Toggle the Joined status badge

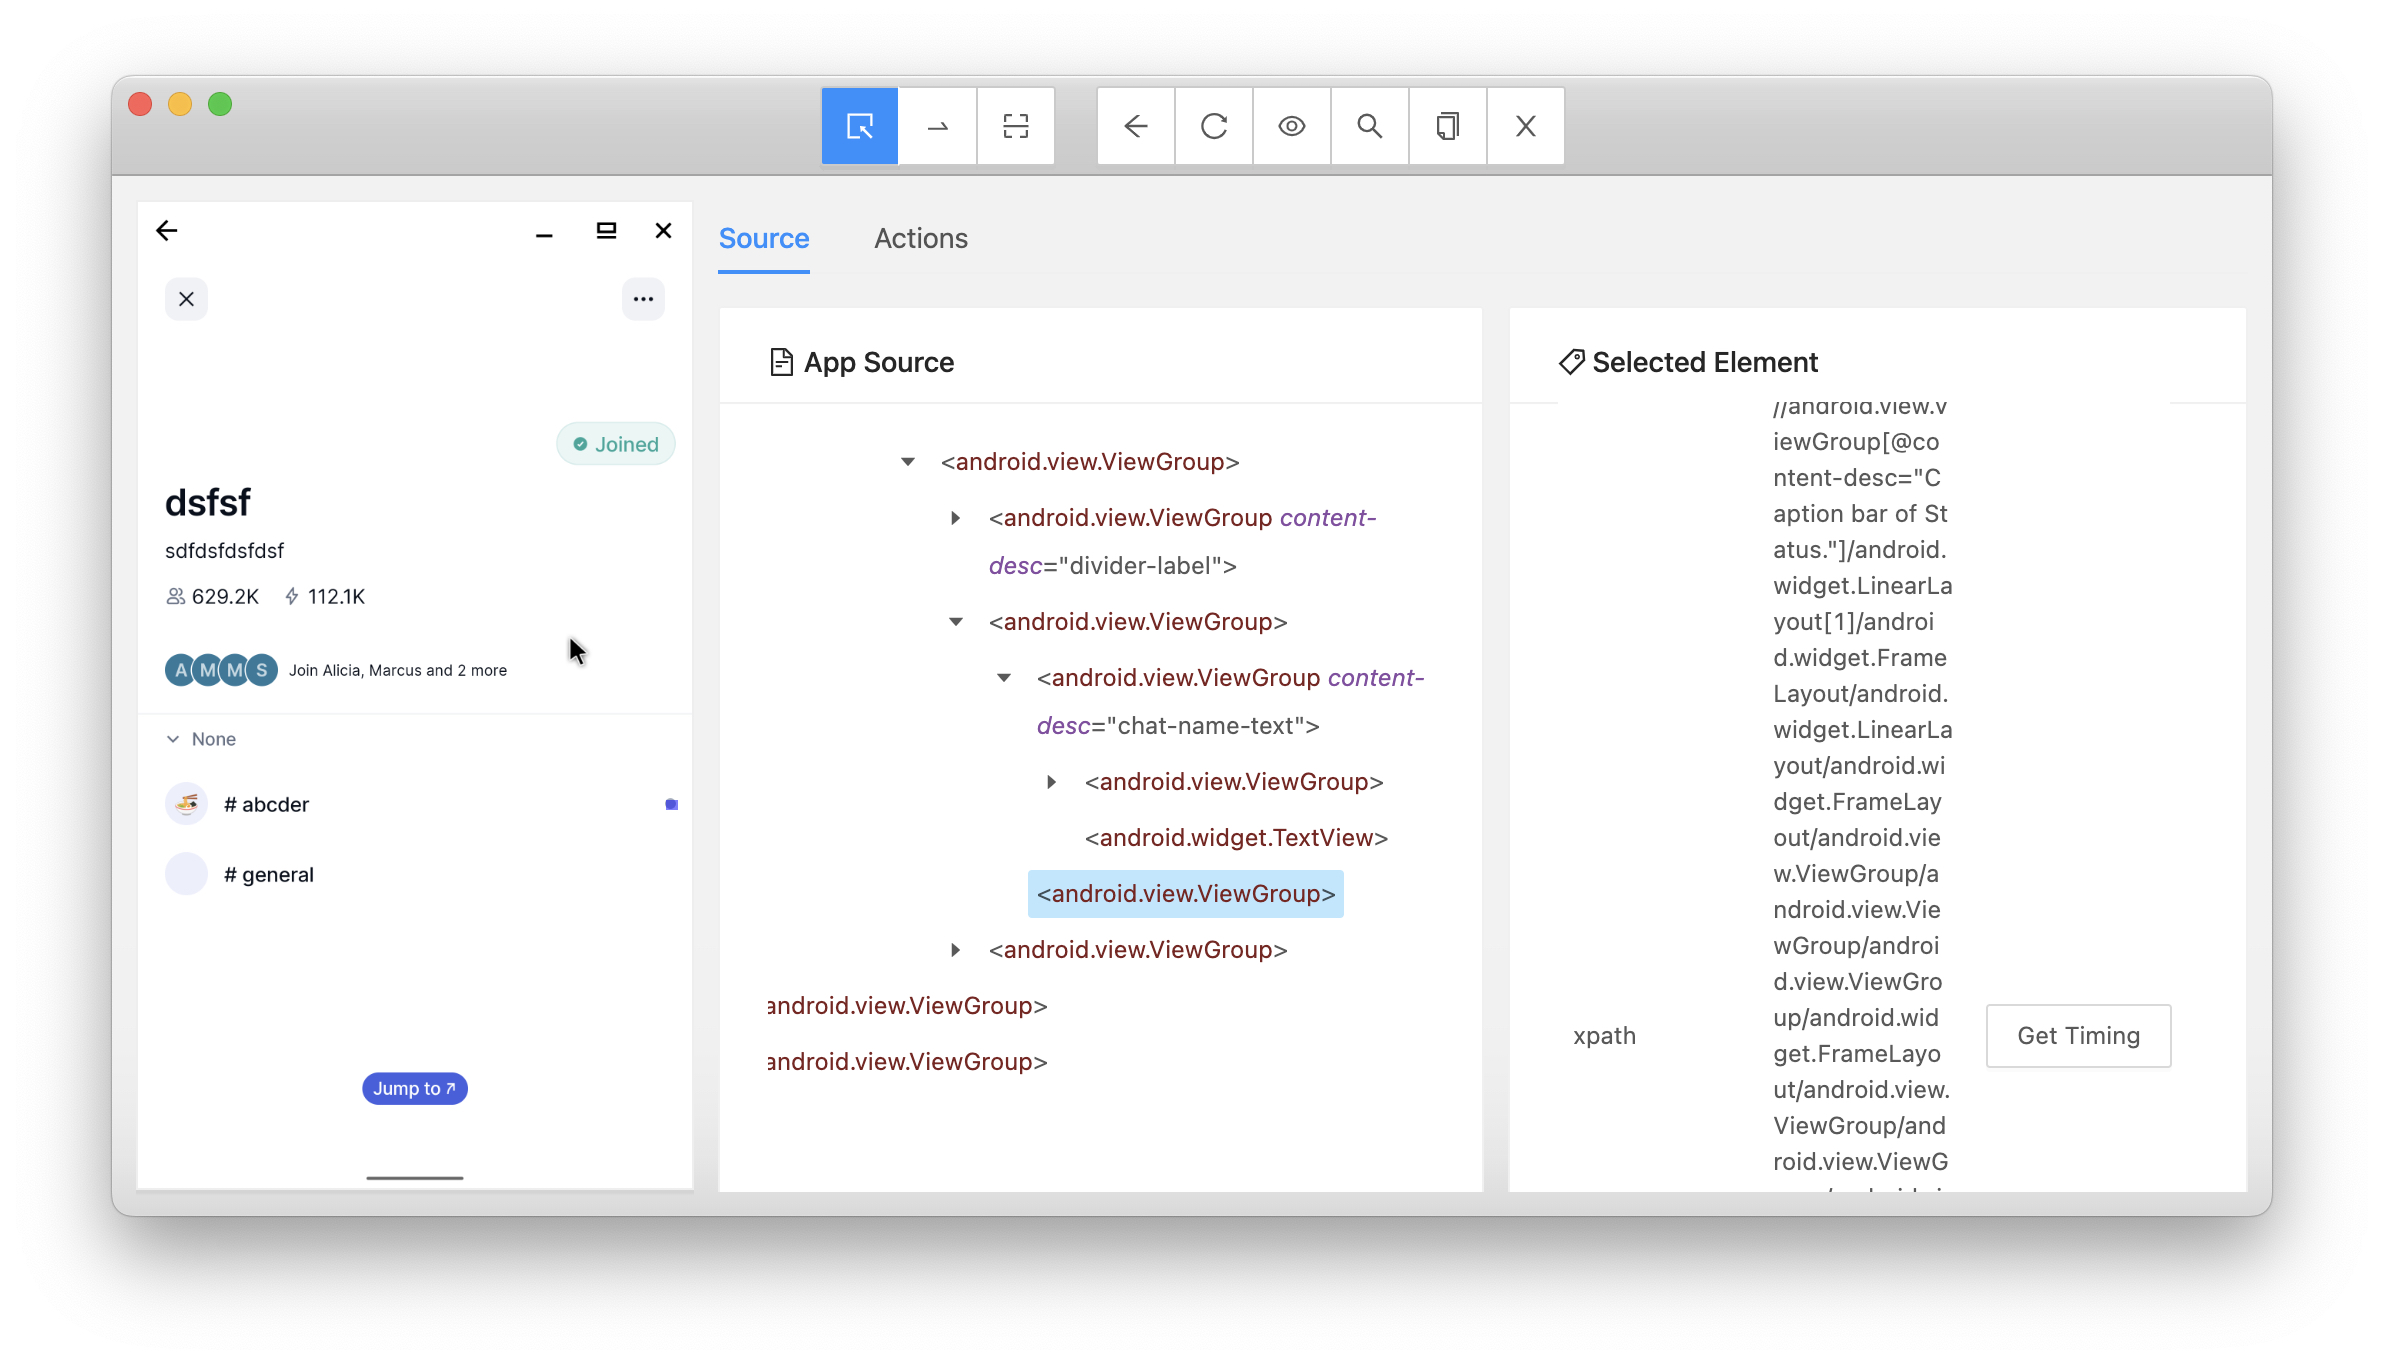point(616,444)
